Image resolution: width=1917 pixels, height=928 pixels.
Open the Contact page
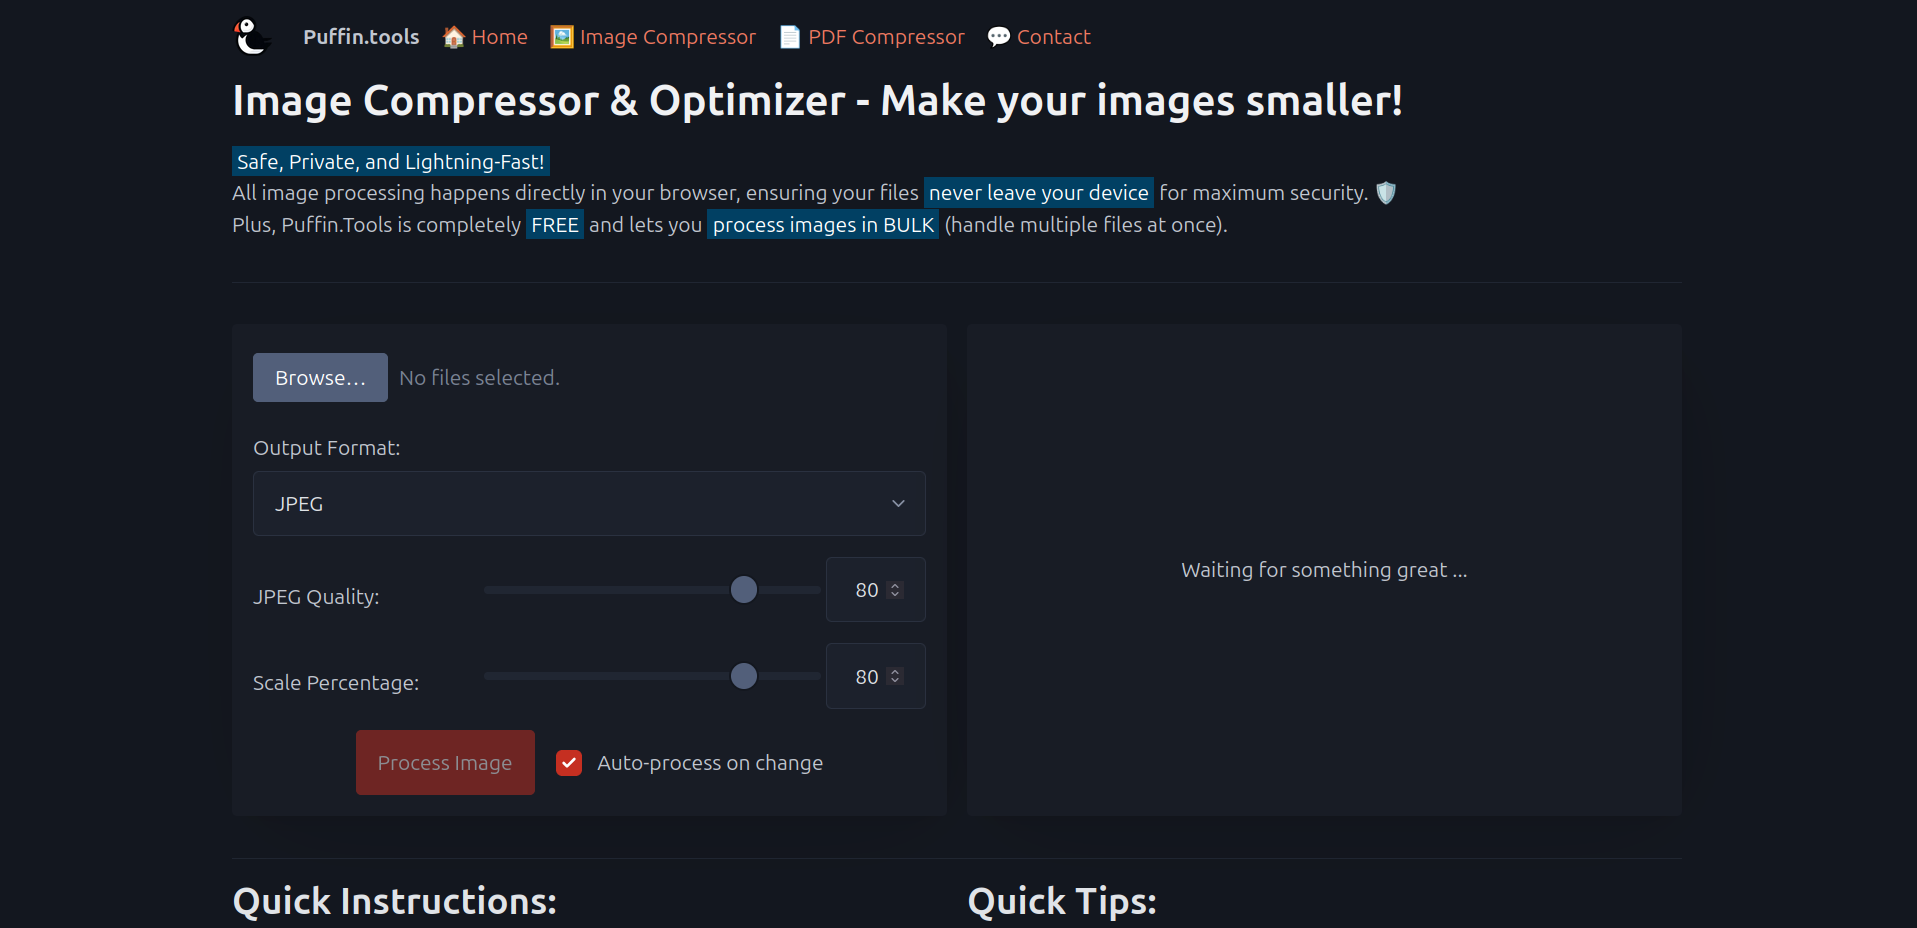pos(1053,36)
